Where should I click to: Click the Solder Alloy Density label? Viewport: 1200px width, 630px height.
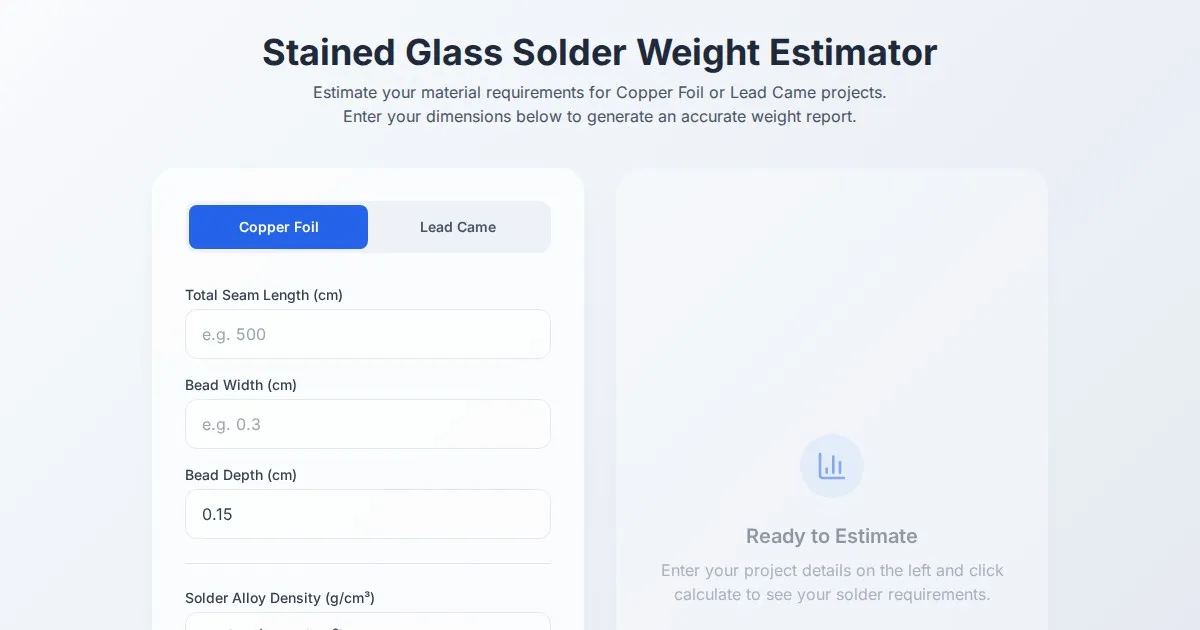point(280,598)
